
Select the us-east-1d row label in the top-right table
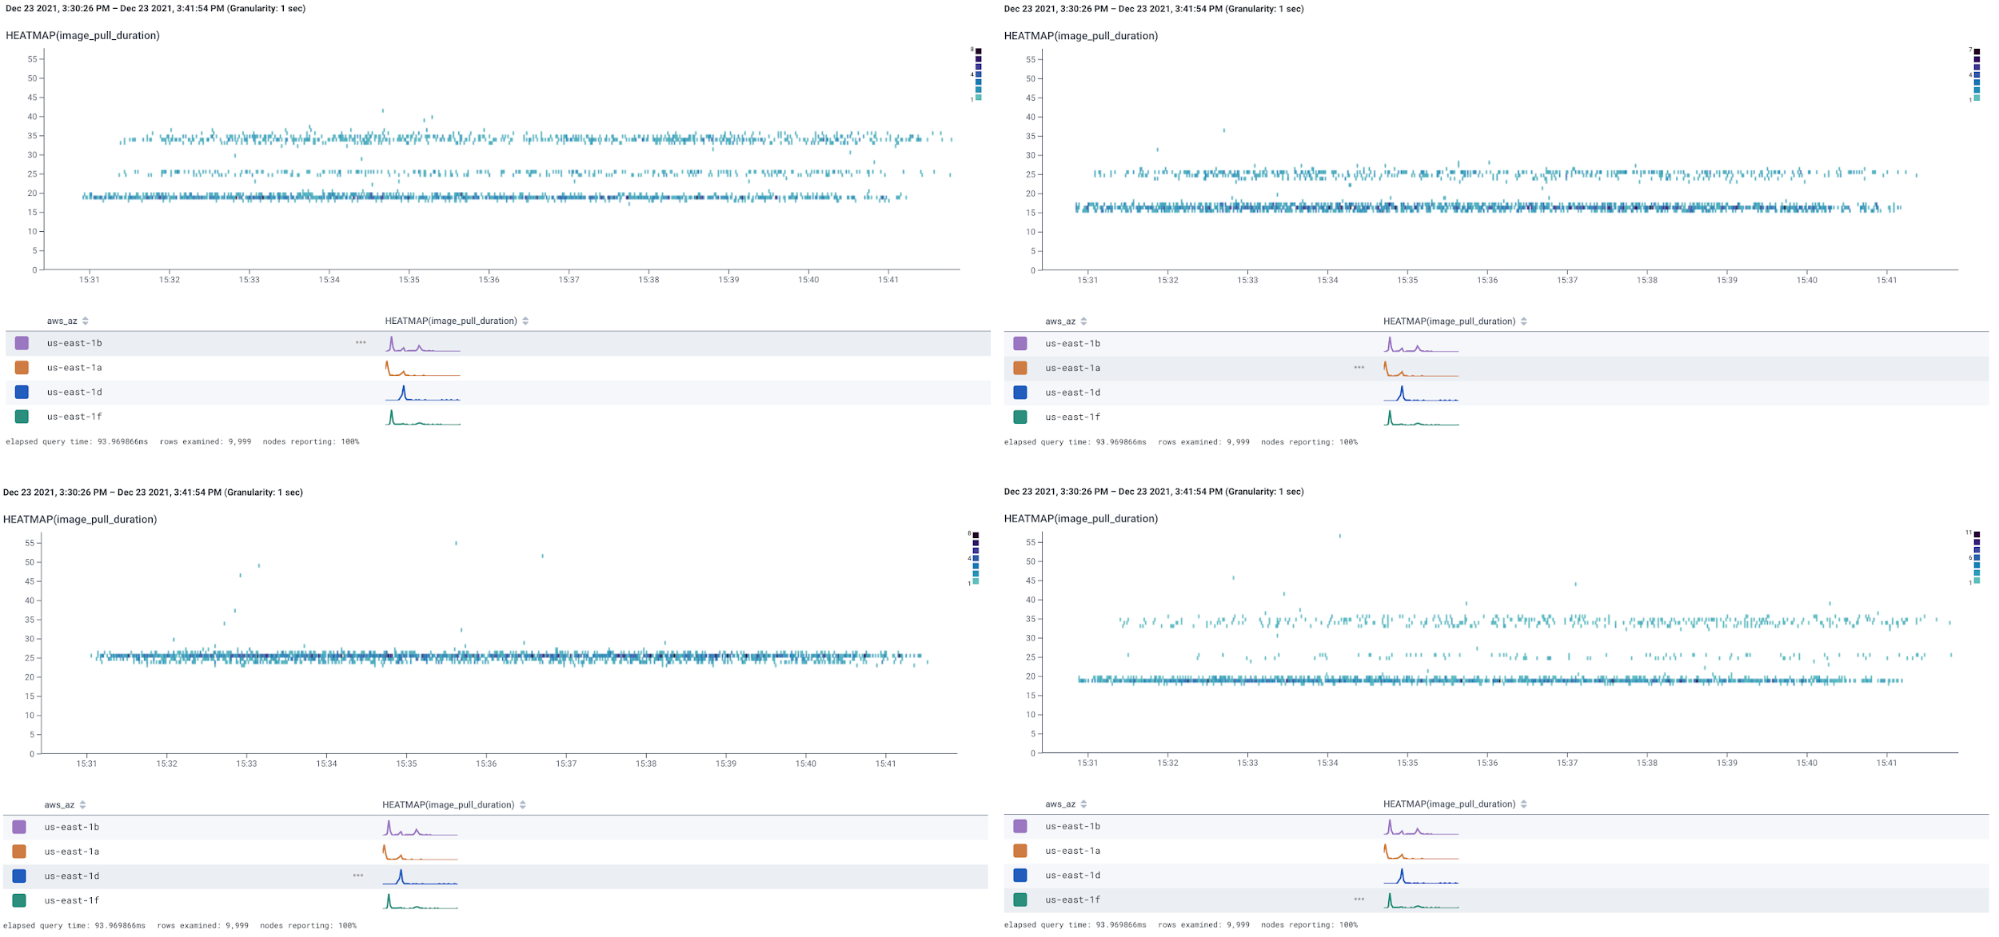pos(1073,393)
